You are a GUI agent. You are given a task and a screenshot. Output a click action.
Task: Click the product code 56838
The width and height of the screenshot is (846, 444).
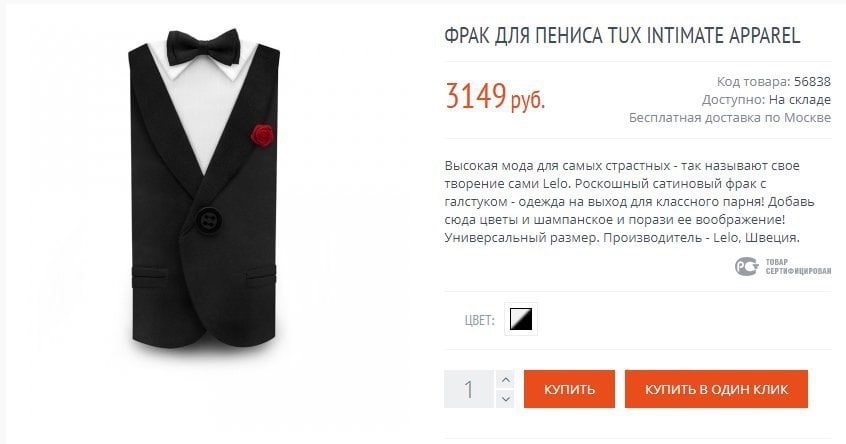812,81
